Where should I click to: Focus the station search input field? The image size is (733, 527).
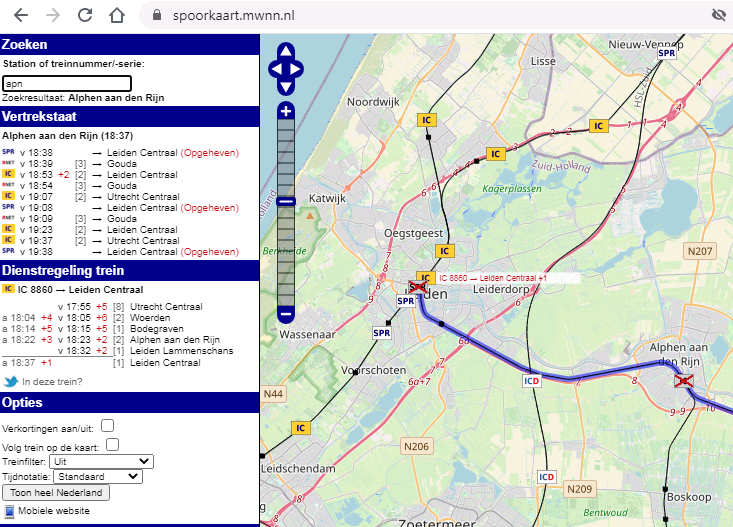(67, 84)
